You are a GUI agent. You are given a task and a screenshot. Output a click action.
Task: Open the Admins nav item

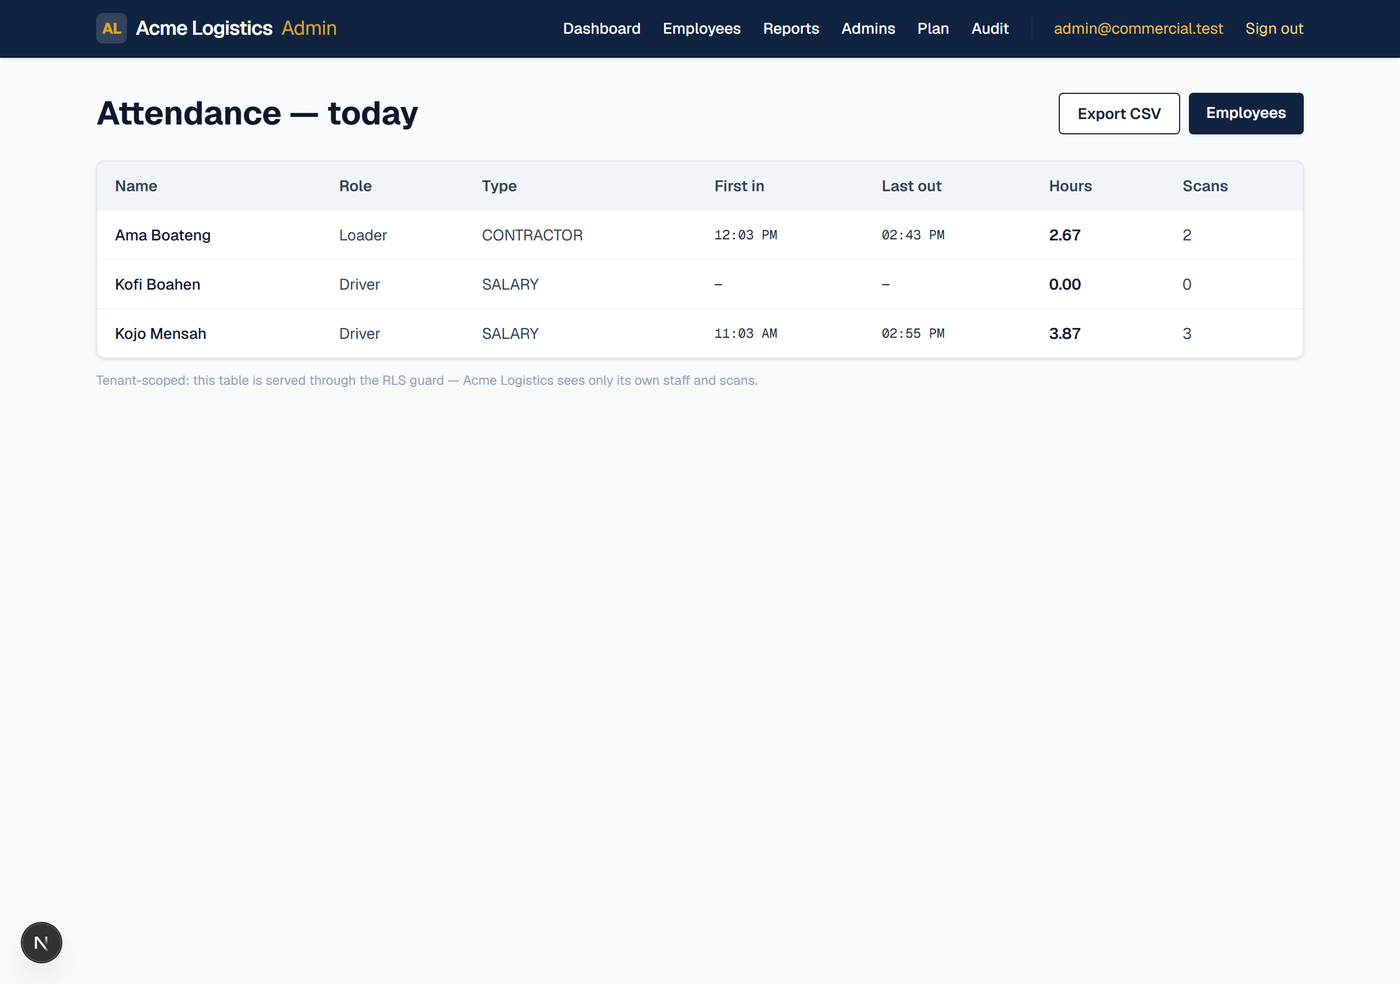click(868, 29)
